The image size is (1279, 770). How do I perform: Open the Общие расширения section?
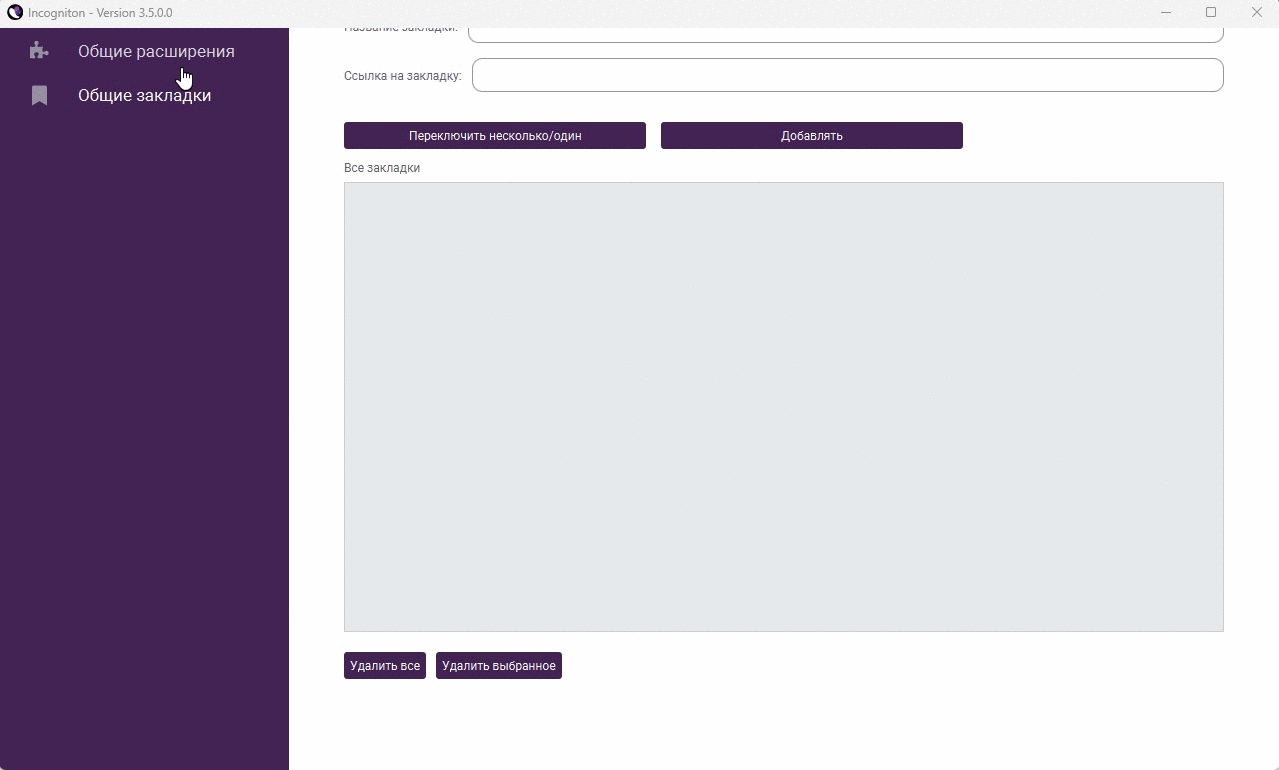(x=156, y=52)
